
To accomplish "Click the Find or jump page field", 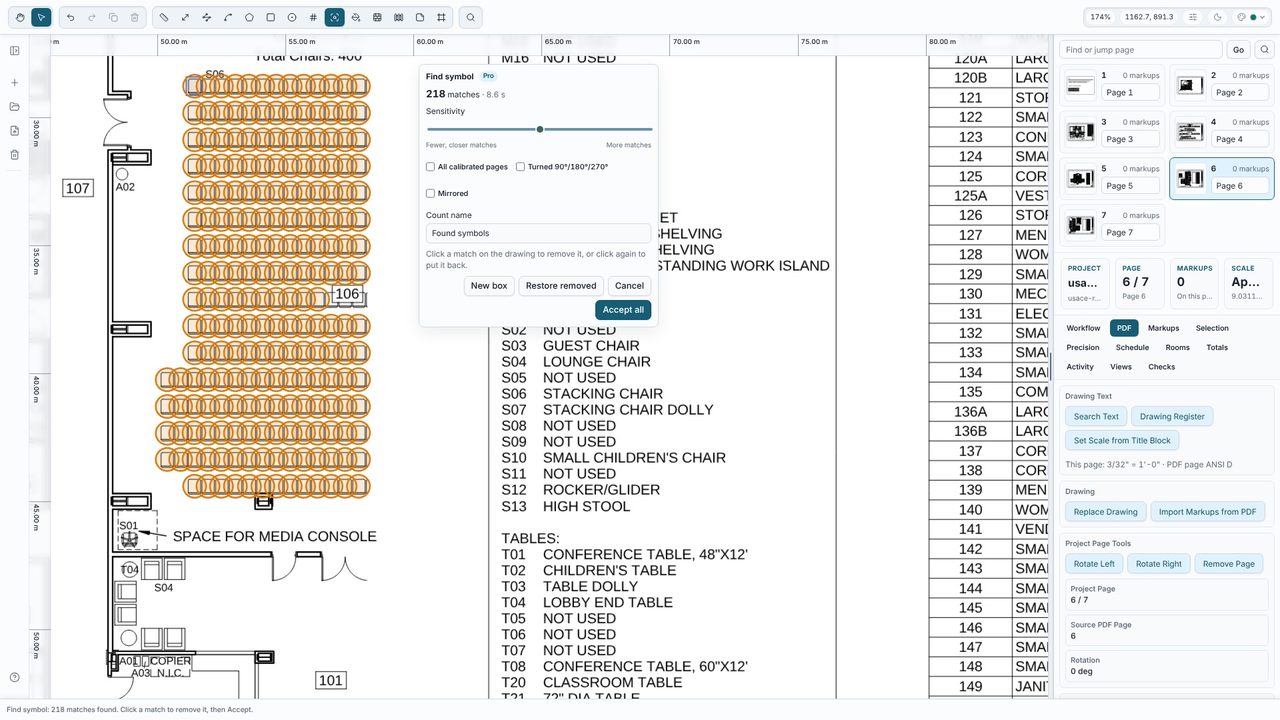I will point(1141,50).
